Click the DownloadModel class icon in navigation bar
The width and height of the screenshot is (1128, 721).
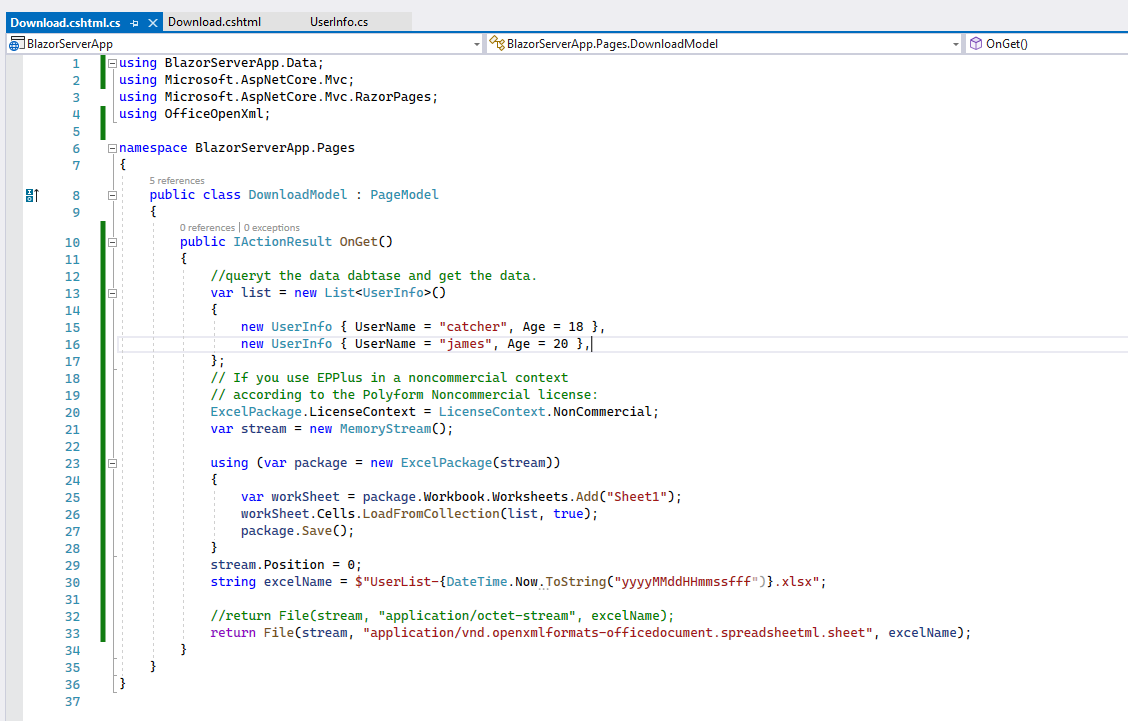pos(496,44)
